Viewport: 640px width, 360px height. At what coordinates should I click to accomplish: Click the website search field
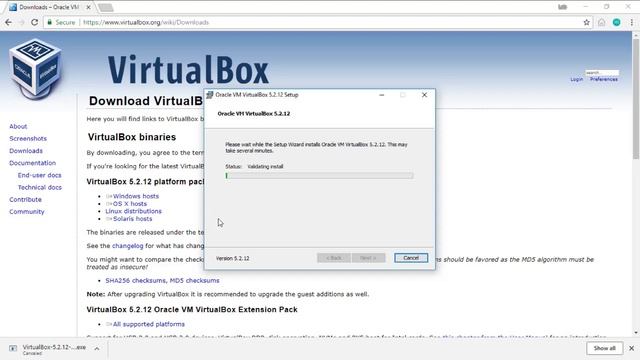point(602,73)
